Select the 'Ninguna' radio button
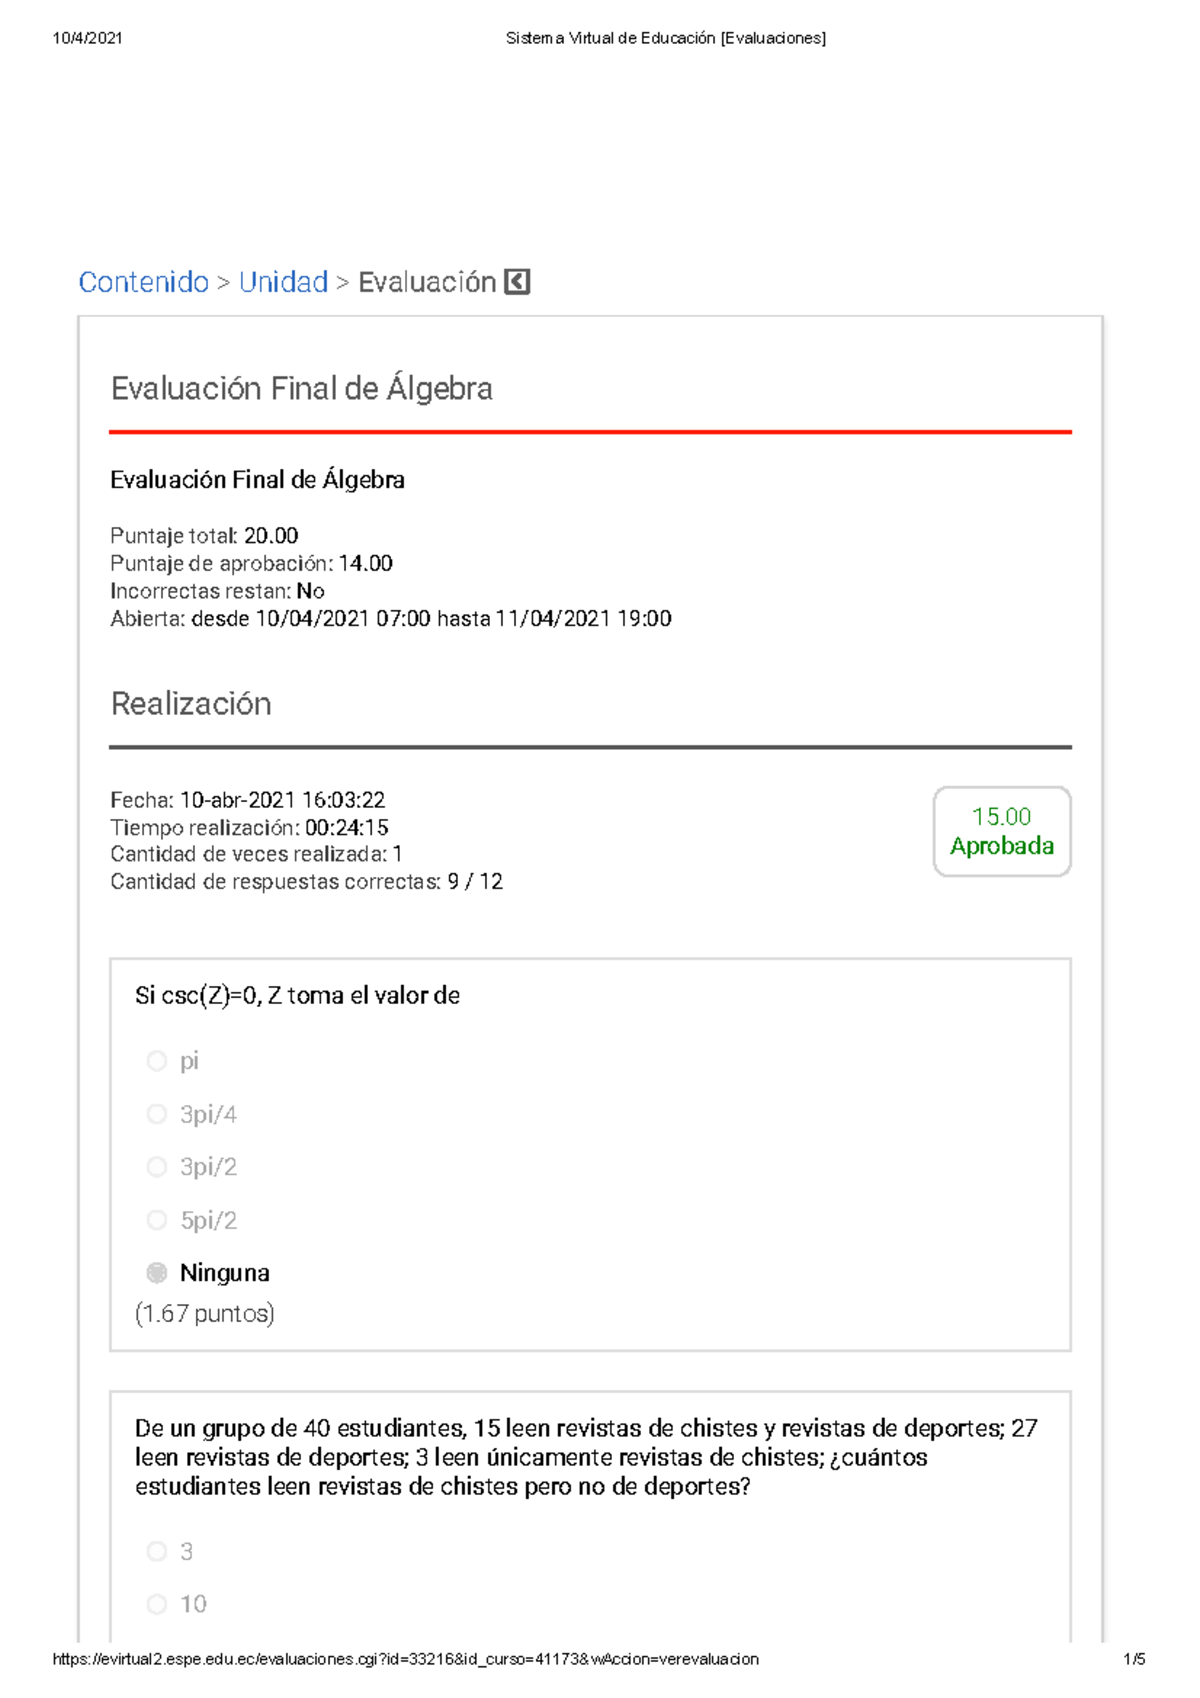Viewport: 1200px width, 1698px height. (157, 1273)
